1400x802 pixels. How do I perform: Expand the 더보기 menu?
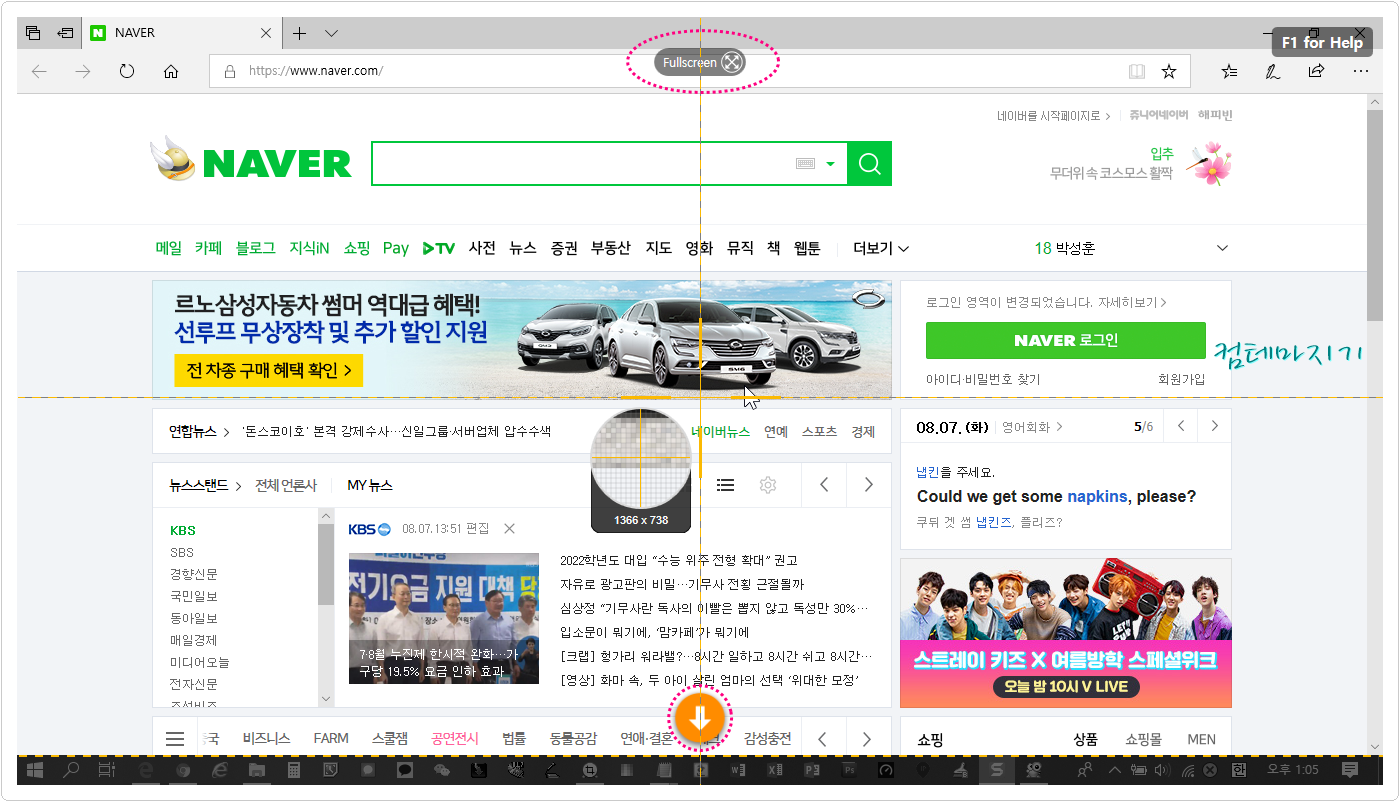[880, 248]
